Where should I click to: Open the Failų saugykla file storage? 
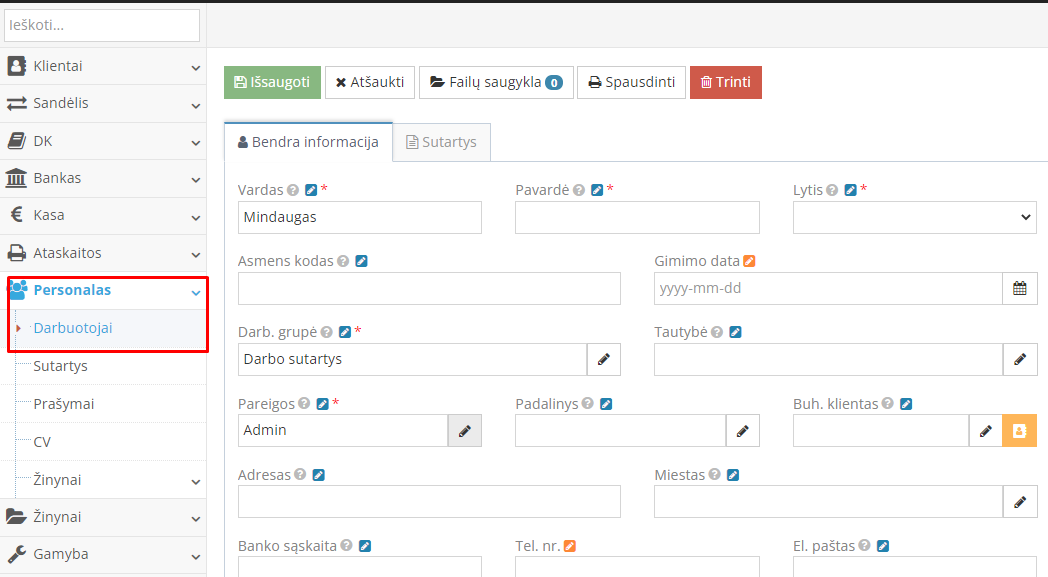[496, 82]
